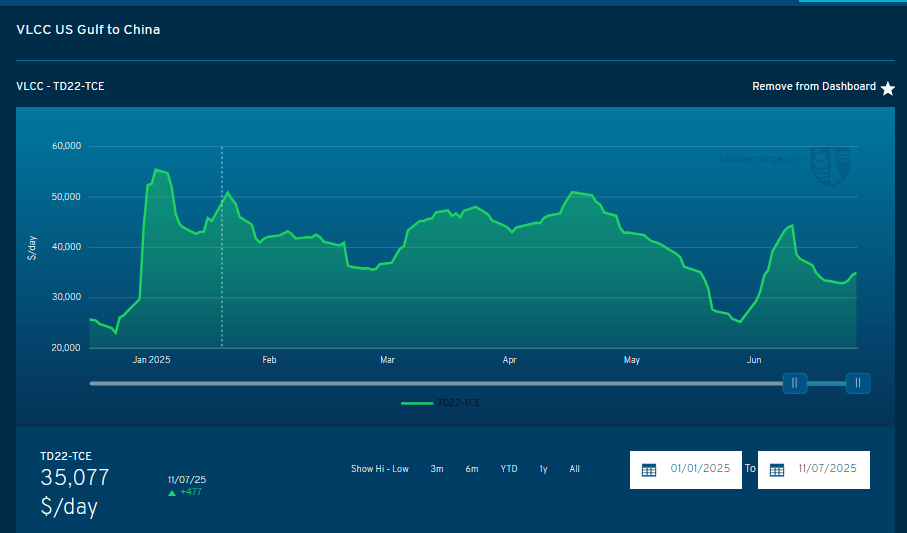
Task: Select the All time range
Action: point(574,469)
